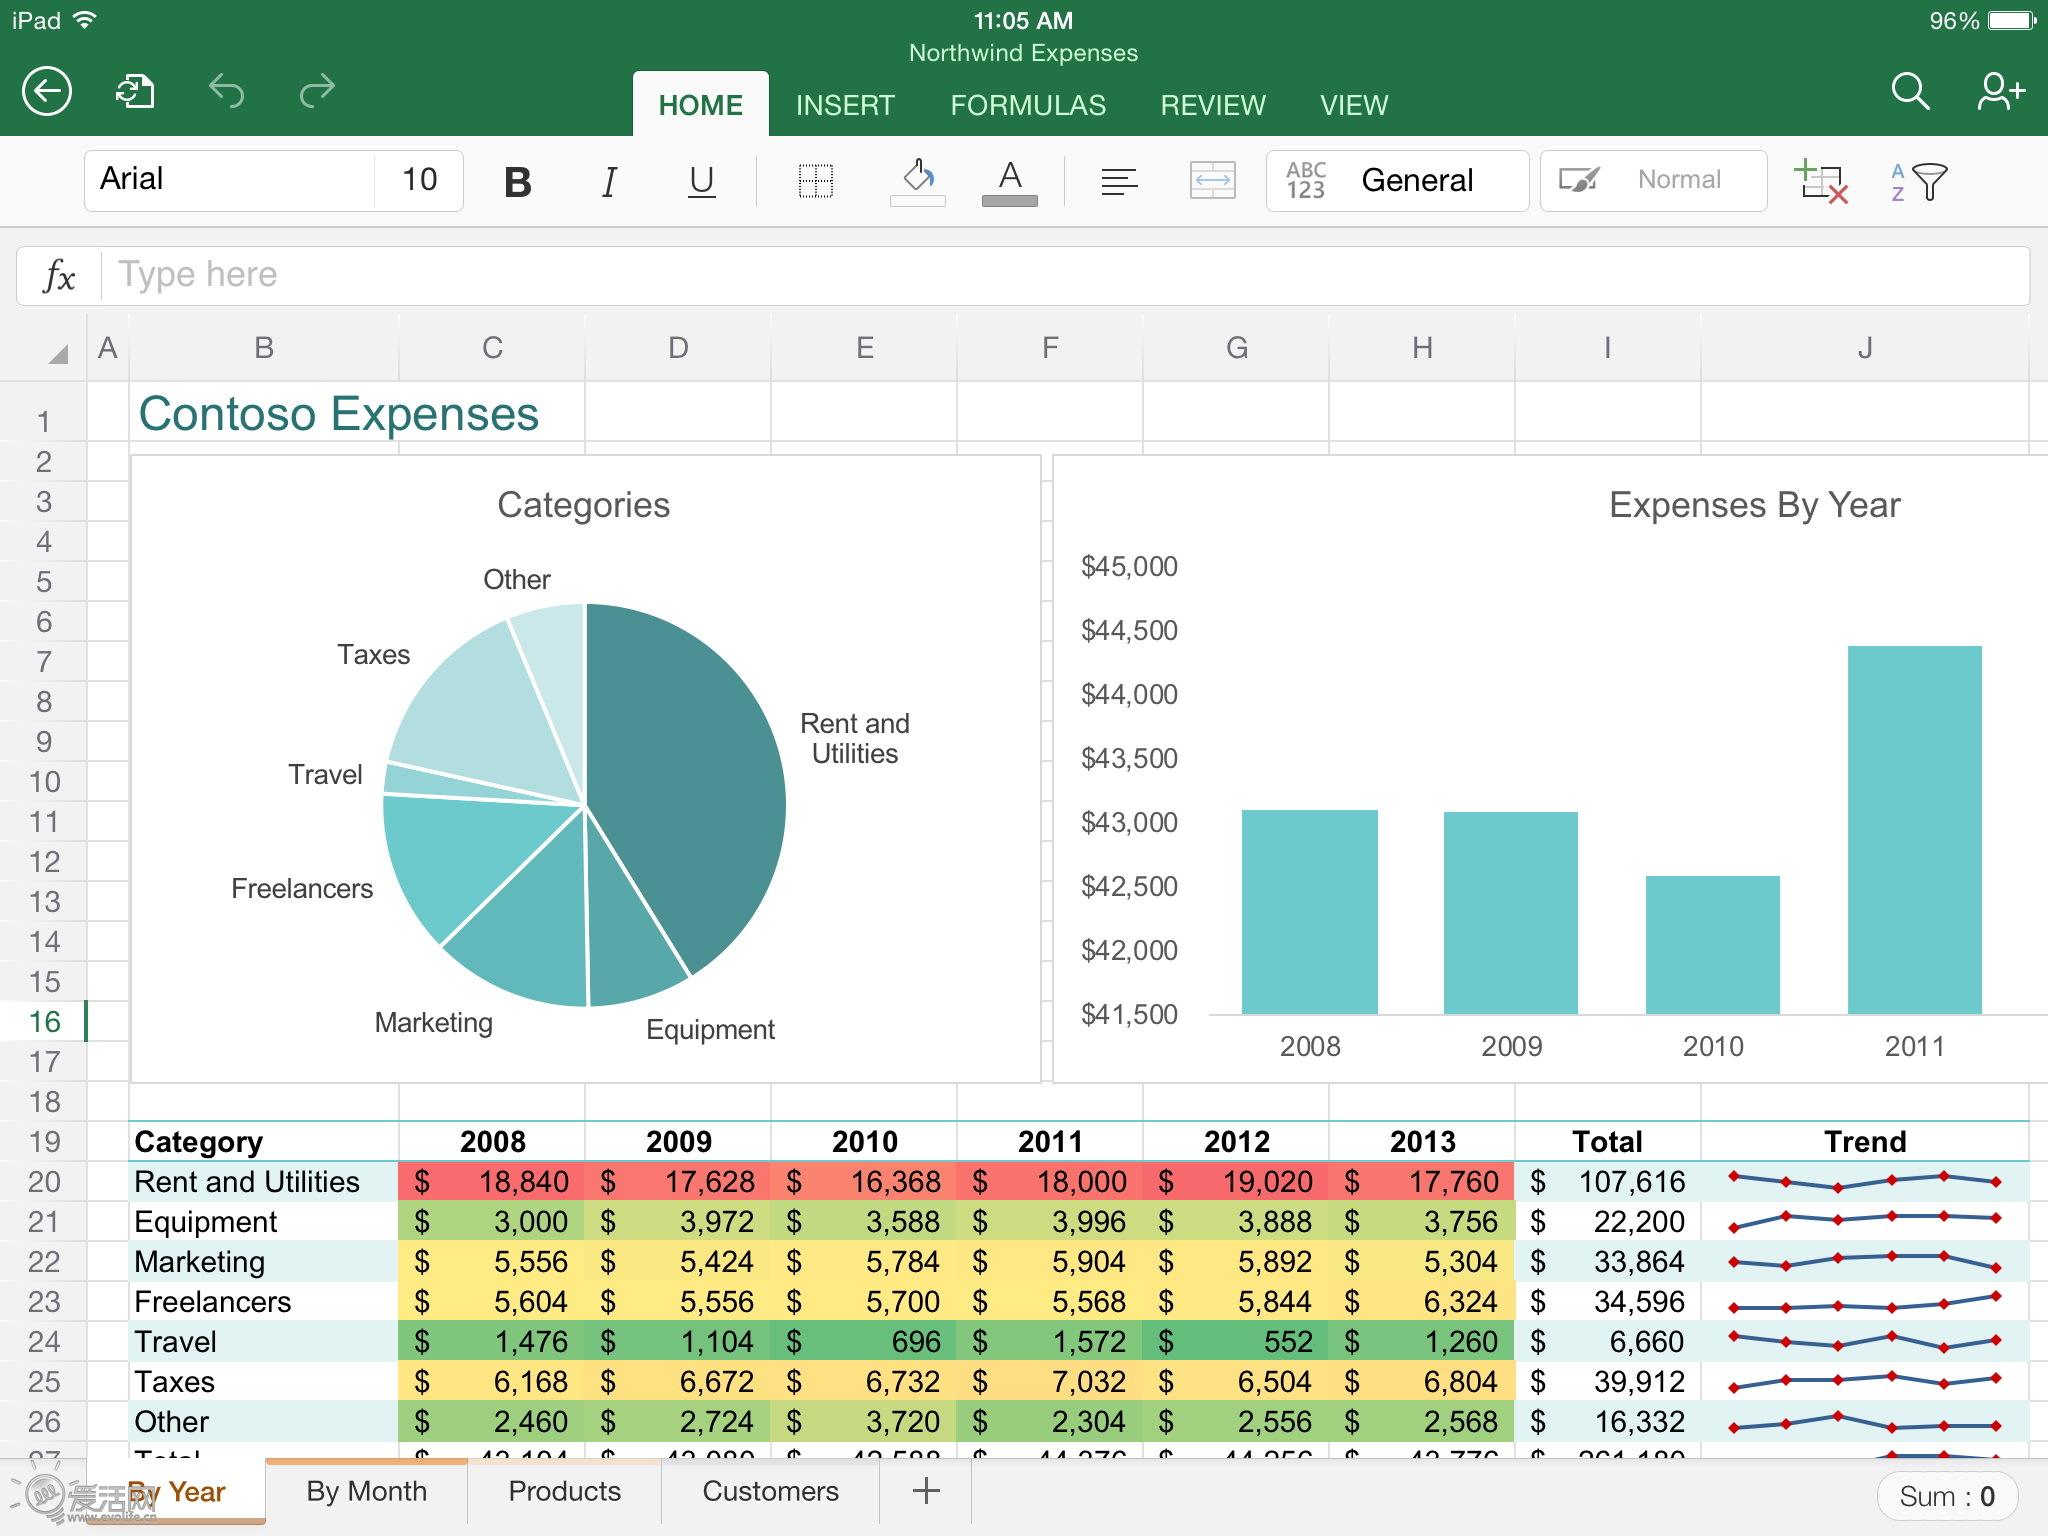Open the Arial font name dropdown

pos(230,180)
